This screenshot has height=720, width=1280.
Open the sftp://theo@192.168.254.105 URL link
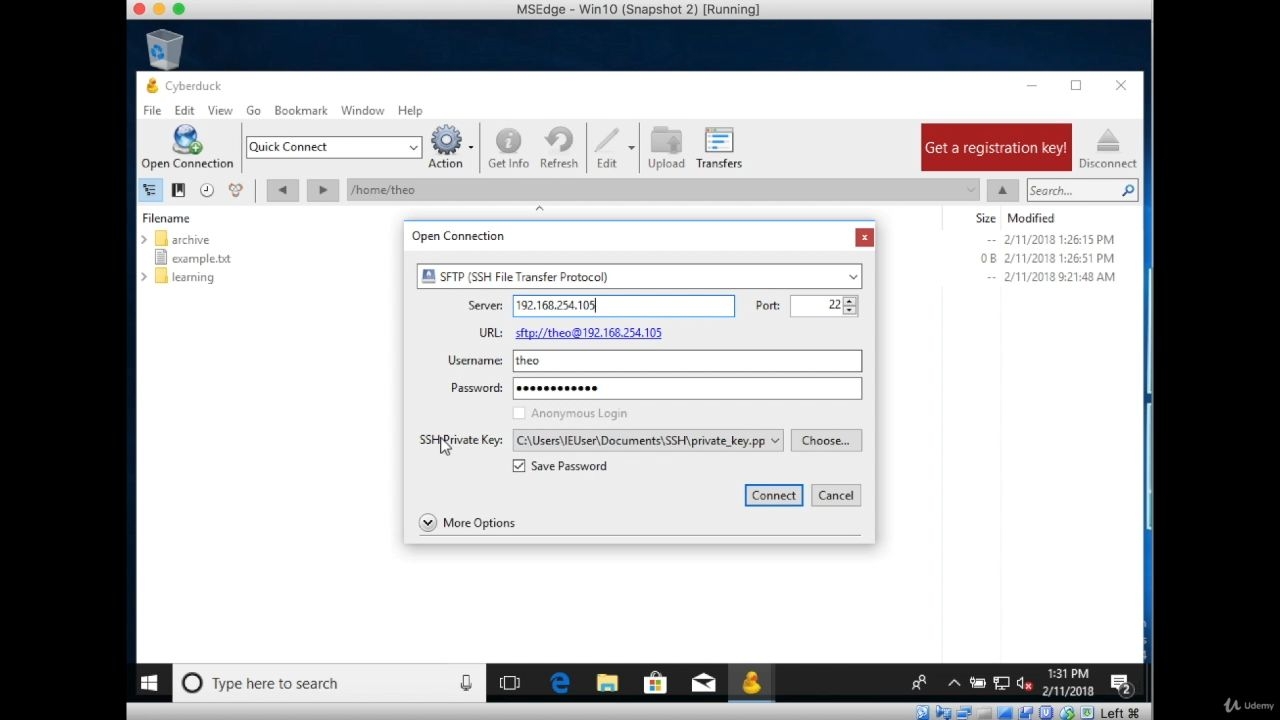point(588,333)
